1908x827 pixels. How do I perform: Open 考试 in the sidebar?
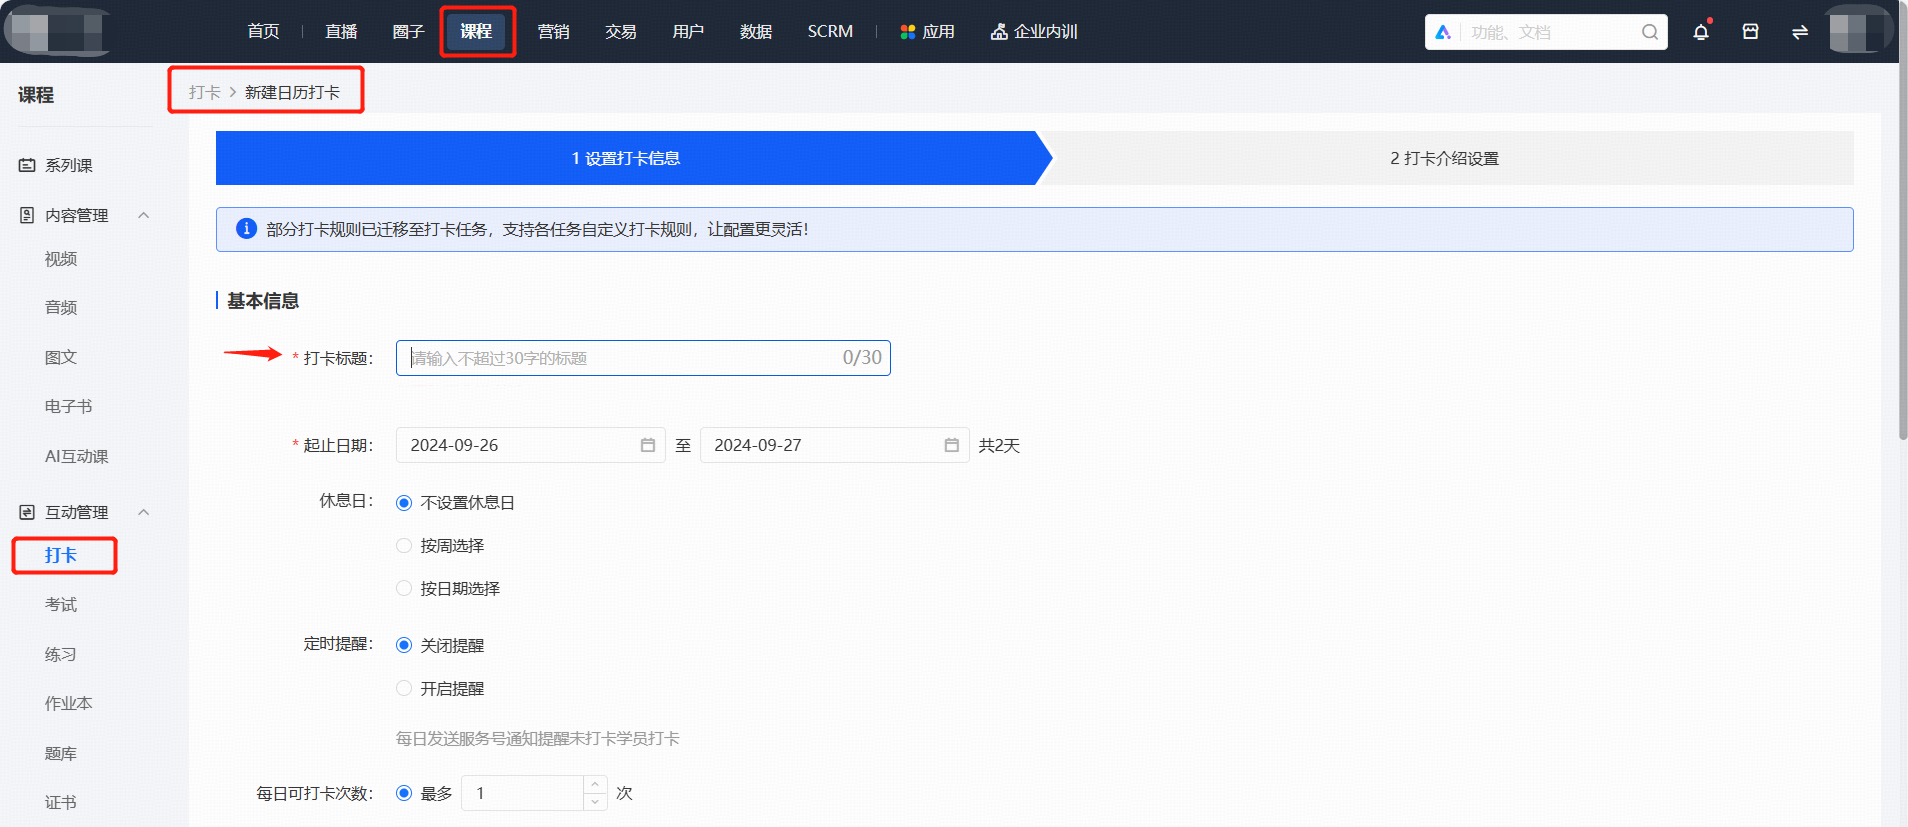pos(61,605)
